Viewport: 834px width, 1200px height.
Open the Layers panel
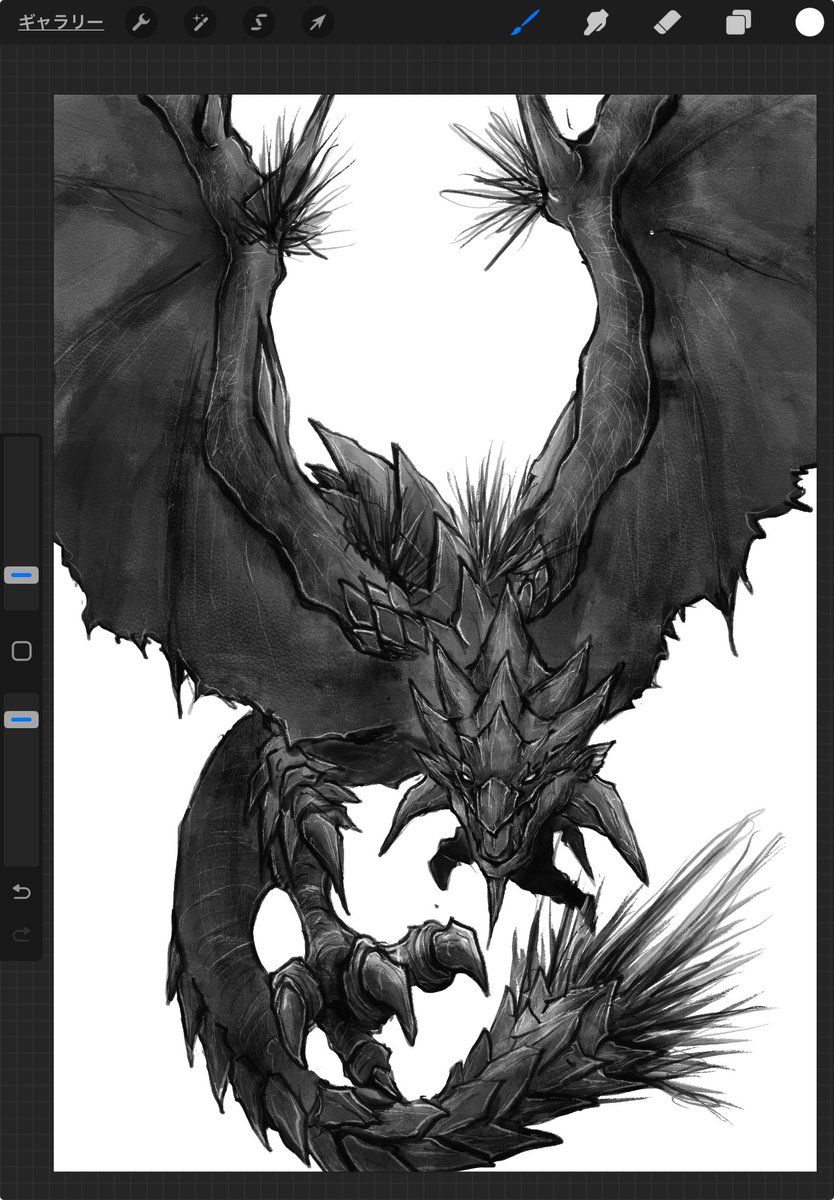click(738, 22)
